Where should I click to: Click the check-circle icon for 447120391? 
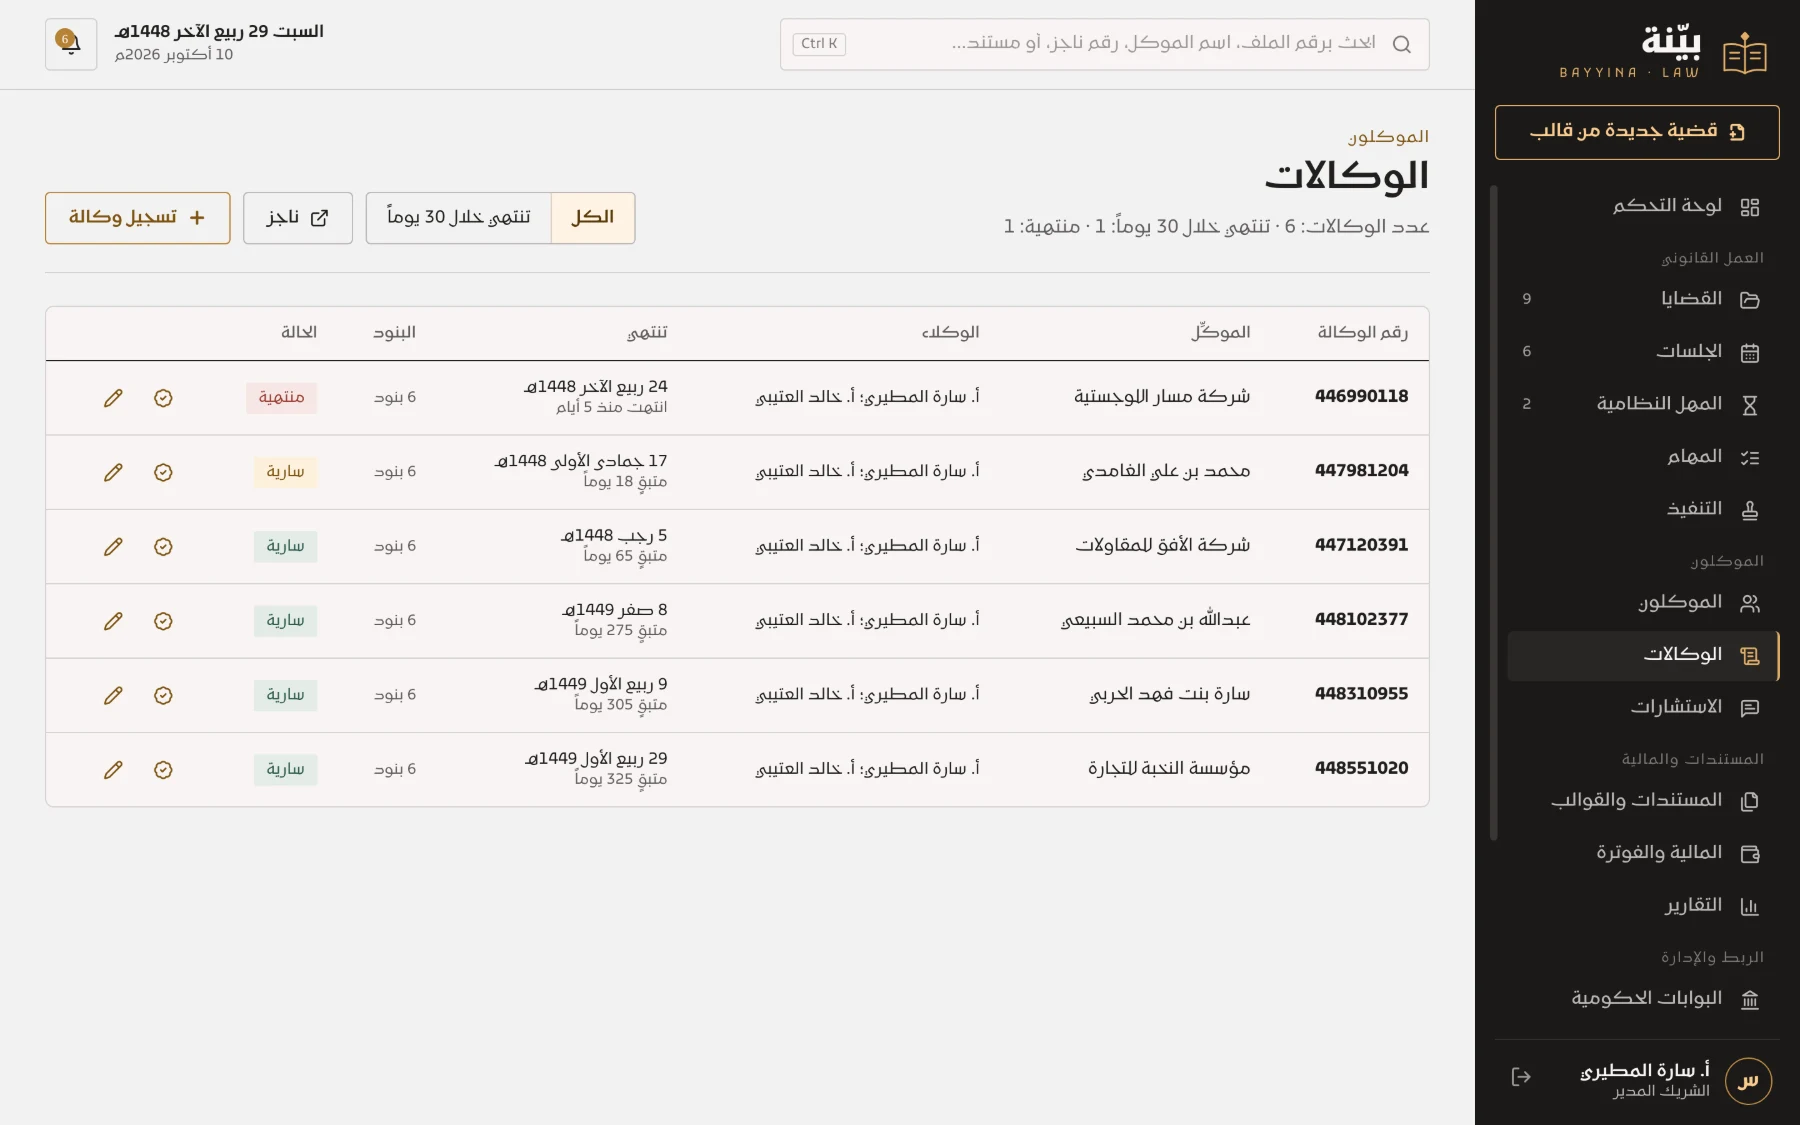tap(163, 547)
